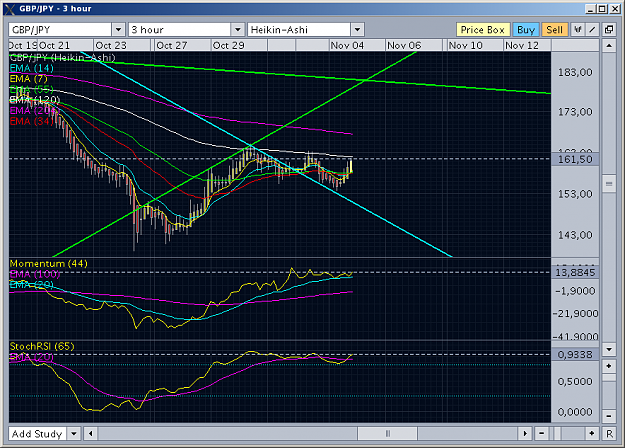Close the GBP/JPY chart window
Screen dimensions: 625x448
[x=614, y=9]
